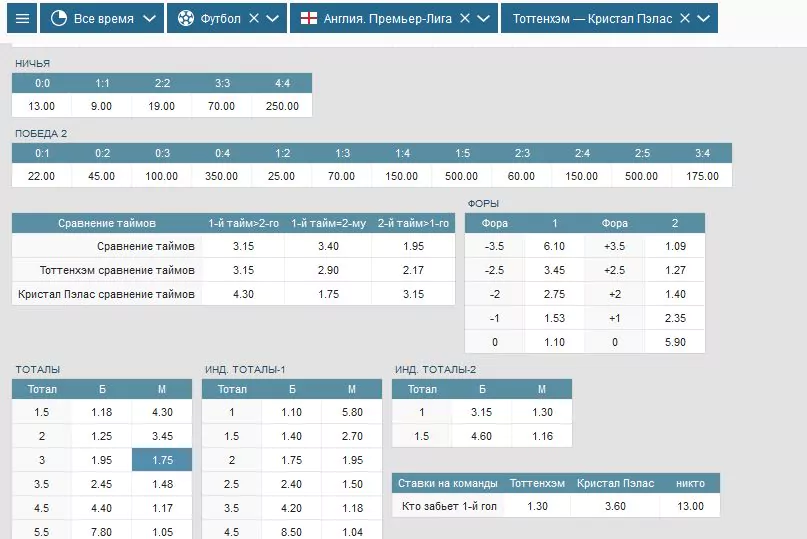The image size is (807, 539).
Task: Click highlighted total 3 under odds 1.75
Action: (162, 460)
